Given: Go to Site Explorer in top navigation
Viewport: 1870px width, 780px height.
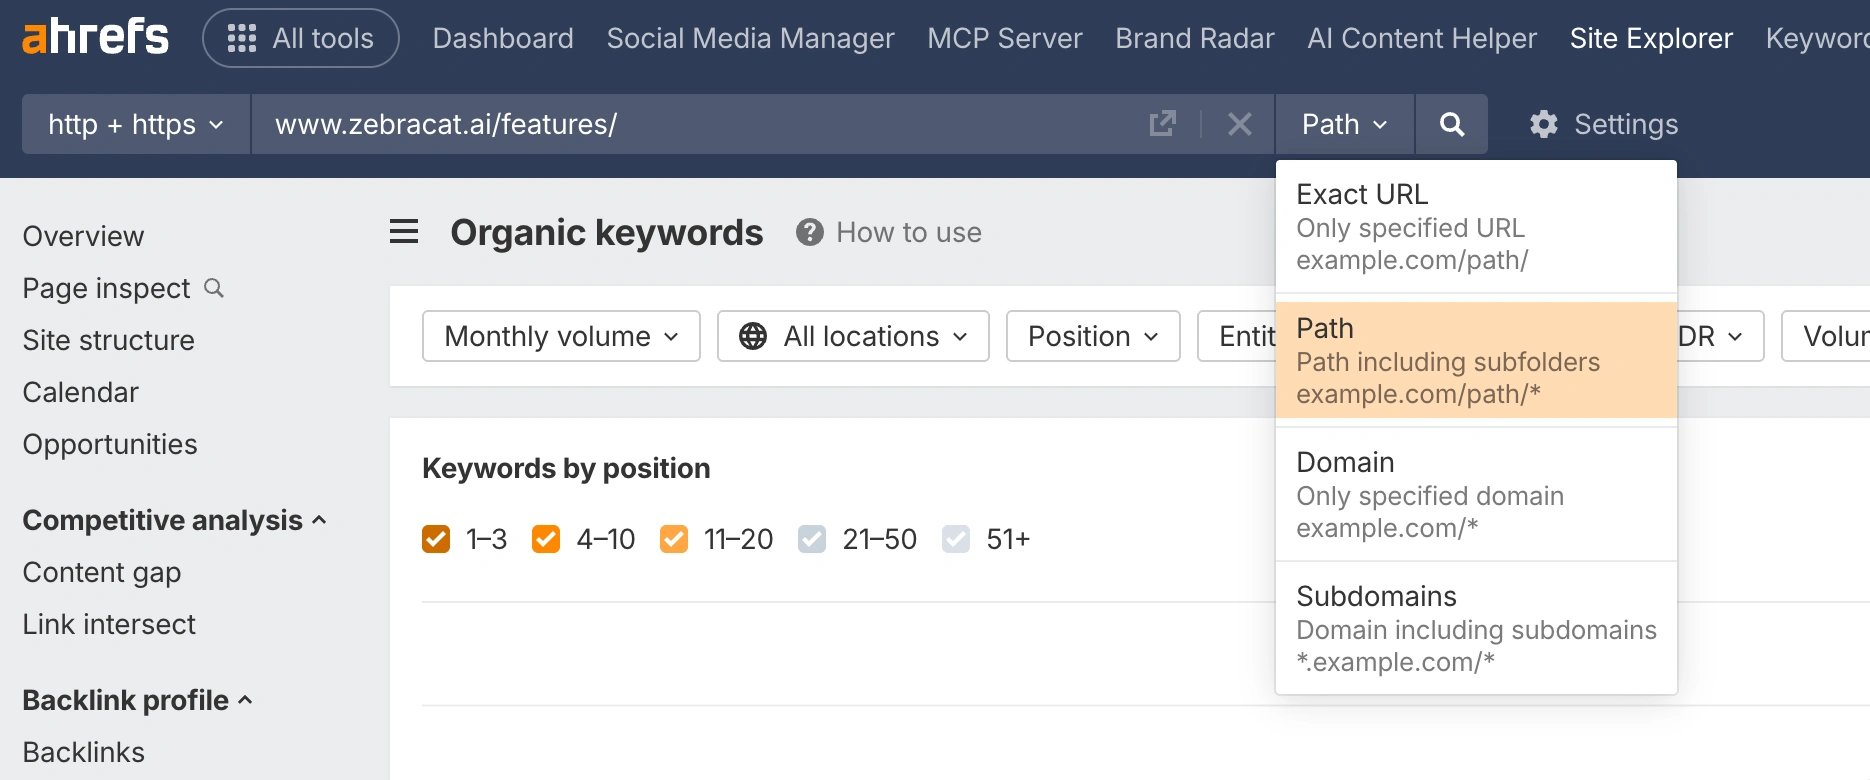Looking at the screenshot, I should click(1650, 38).
